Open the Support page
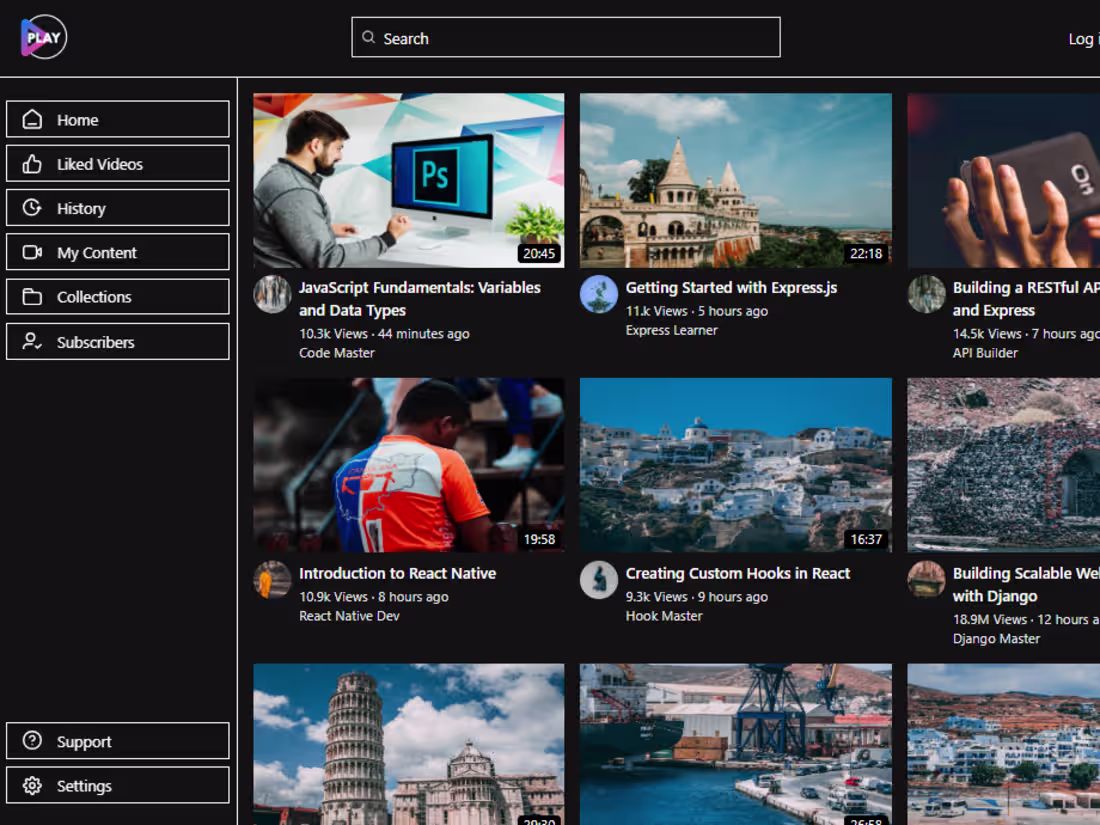1100x825 pixels. [x=118, y=741]
